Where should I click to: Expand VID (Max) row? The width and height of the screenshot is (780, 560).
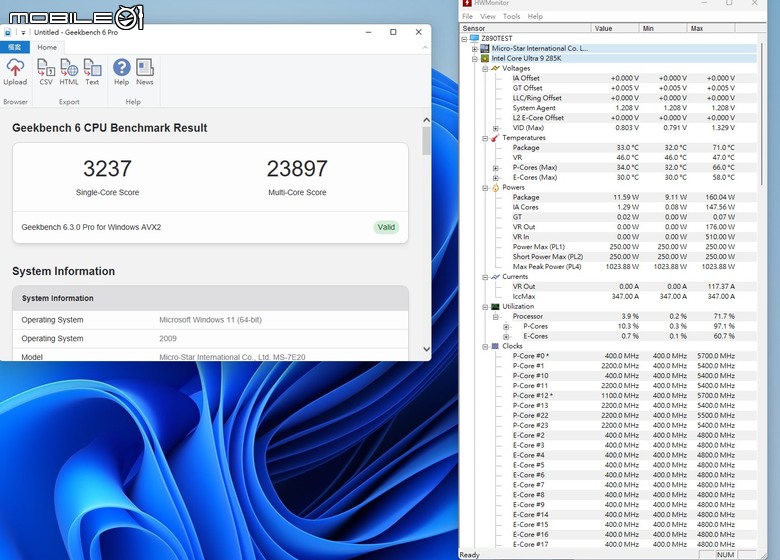pos(495,128)
